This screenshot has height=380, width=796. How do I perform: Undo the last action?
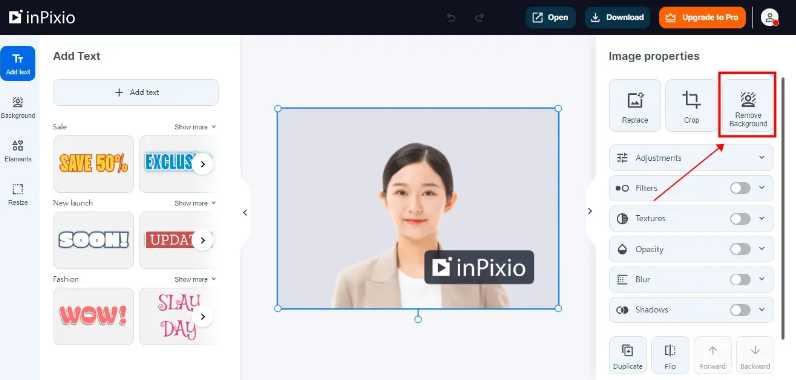[x=451, y=18]
